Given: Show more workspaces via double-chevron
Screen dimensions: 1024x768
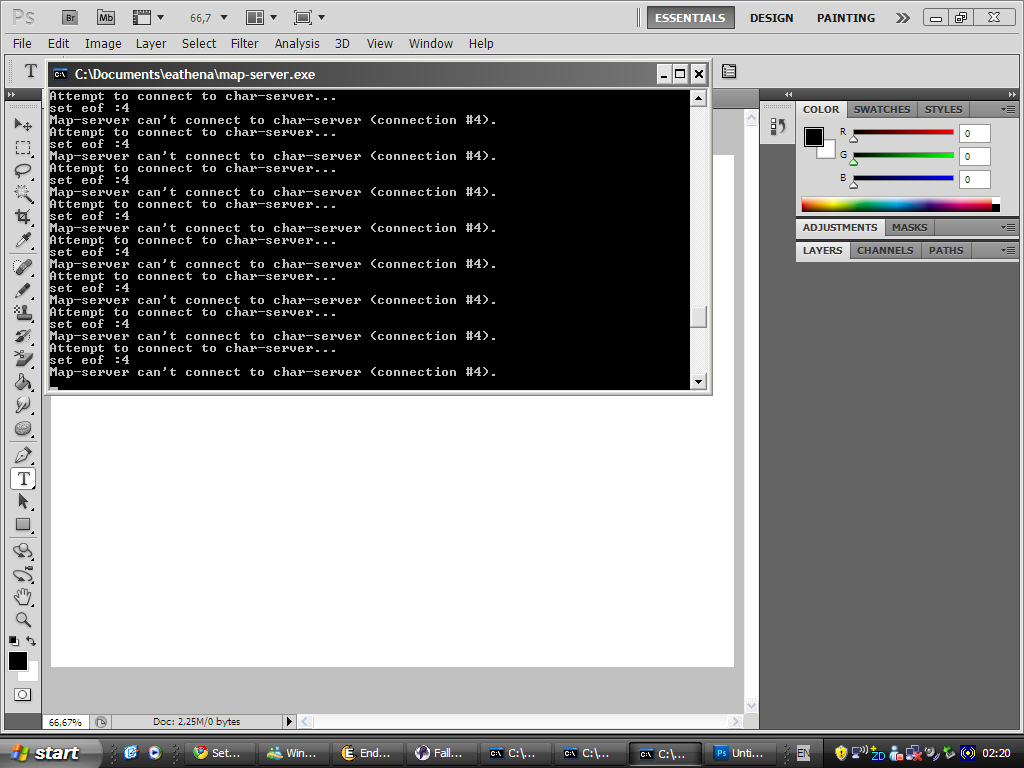Looking at the screenshot, I should (x=903, y=18).
